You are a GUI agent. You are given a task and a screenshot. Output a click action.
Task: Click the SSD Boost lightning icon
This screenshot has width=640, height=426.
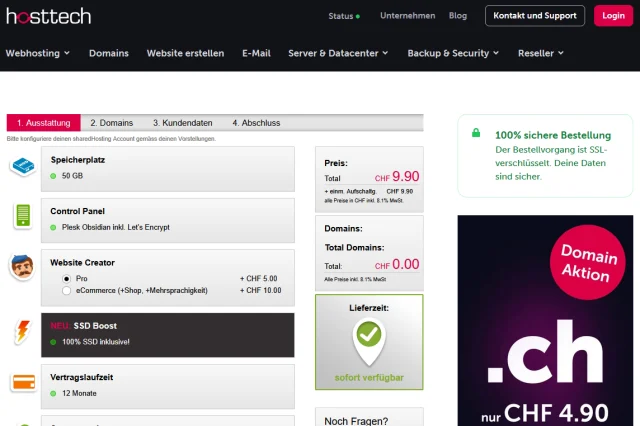[x=23, y=331]
